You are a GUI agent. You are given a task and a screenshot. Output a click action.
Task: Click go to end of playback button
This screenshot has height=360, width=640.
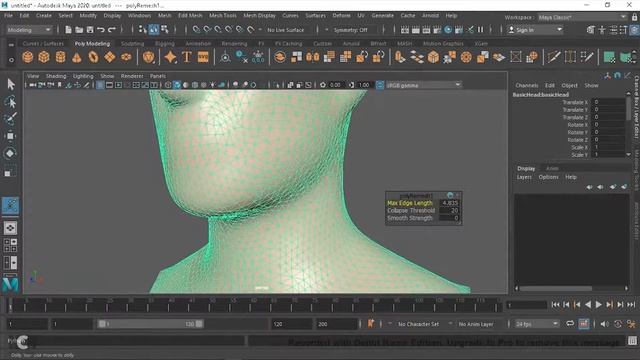[x=631, y=304]
